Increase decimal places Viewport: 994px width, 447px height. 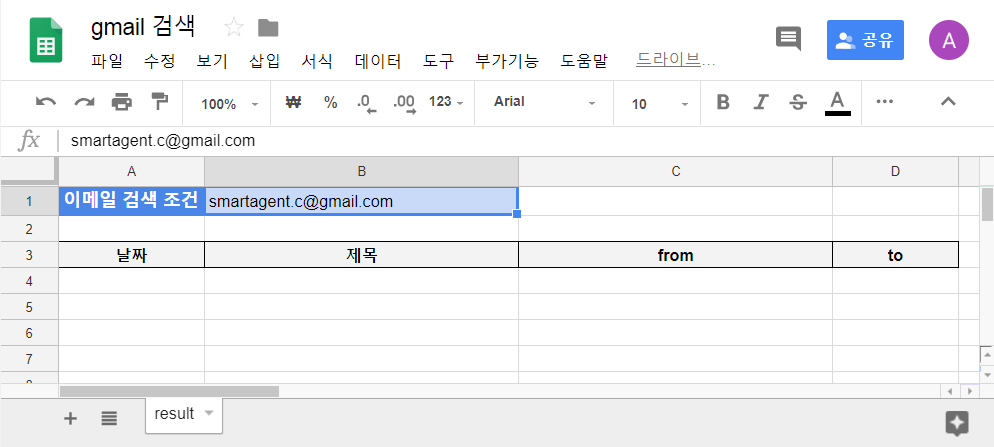(404, 103)
